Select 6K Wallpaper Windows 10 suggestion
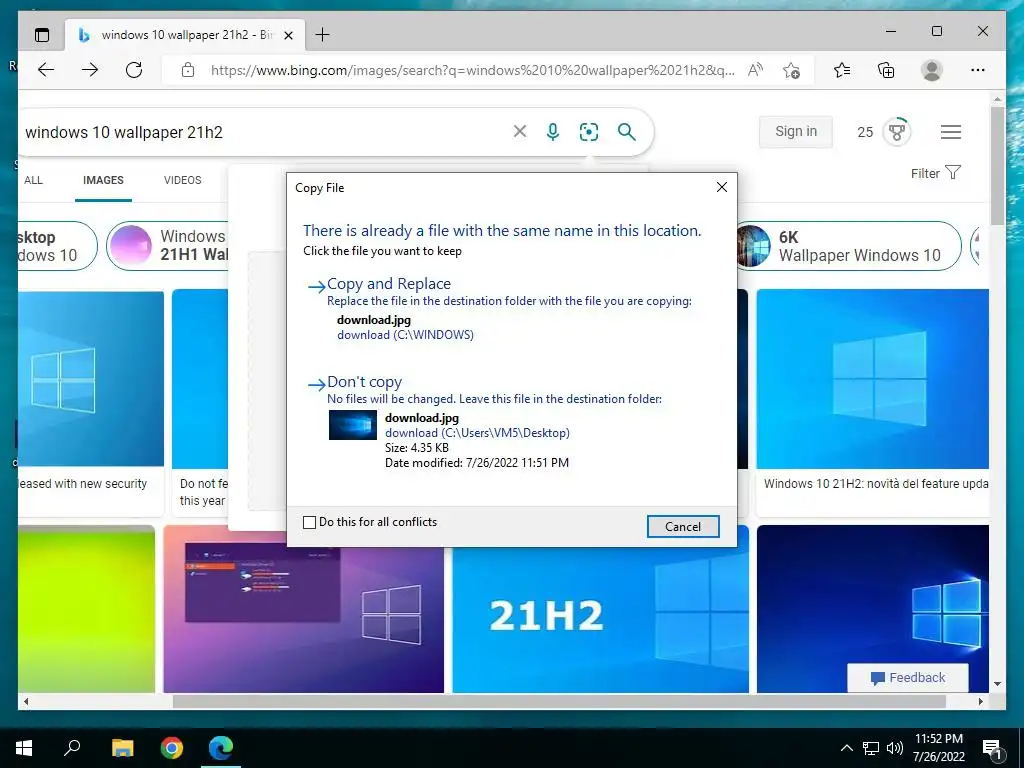1024x768 pixels. click(x=848, y=246)
